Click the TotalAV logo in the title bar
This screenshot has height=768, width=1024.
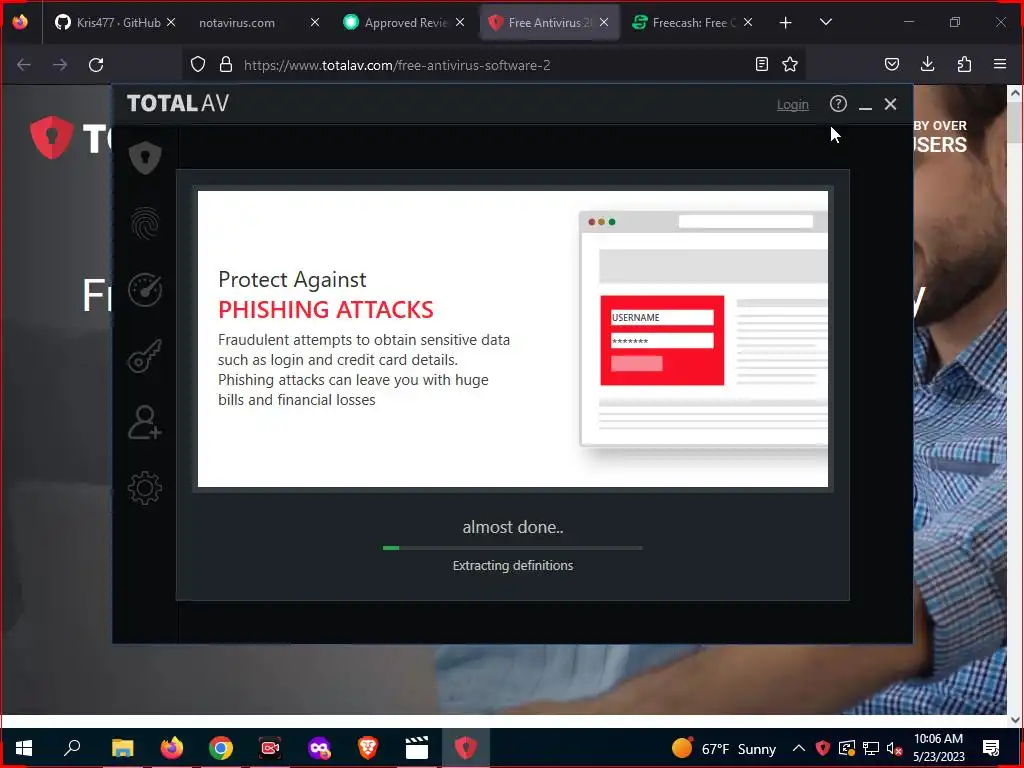178,103
